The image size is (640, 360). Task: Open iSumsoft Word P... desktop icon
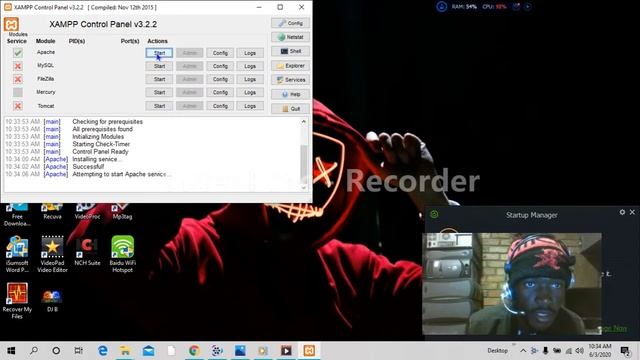click(17, 254)
